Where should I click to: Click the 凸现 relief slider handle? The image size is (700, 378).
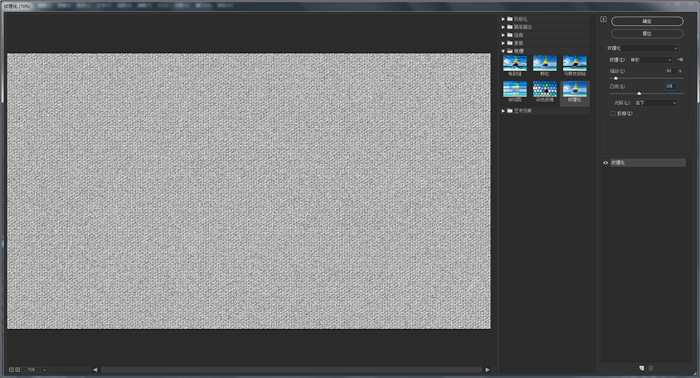(x=639, y=93)
